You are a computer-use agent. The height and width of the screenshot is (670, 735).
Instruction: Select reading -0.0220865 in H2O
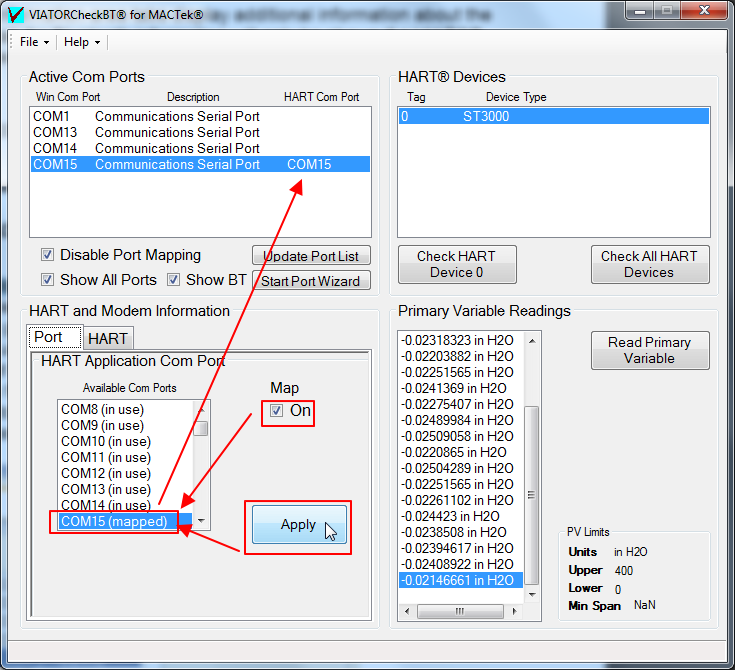[461, 452]
